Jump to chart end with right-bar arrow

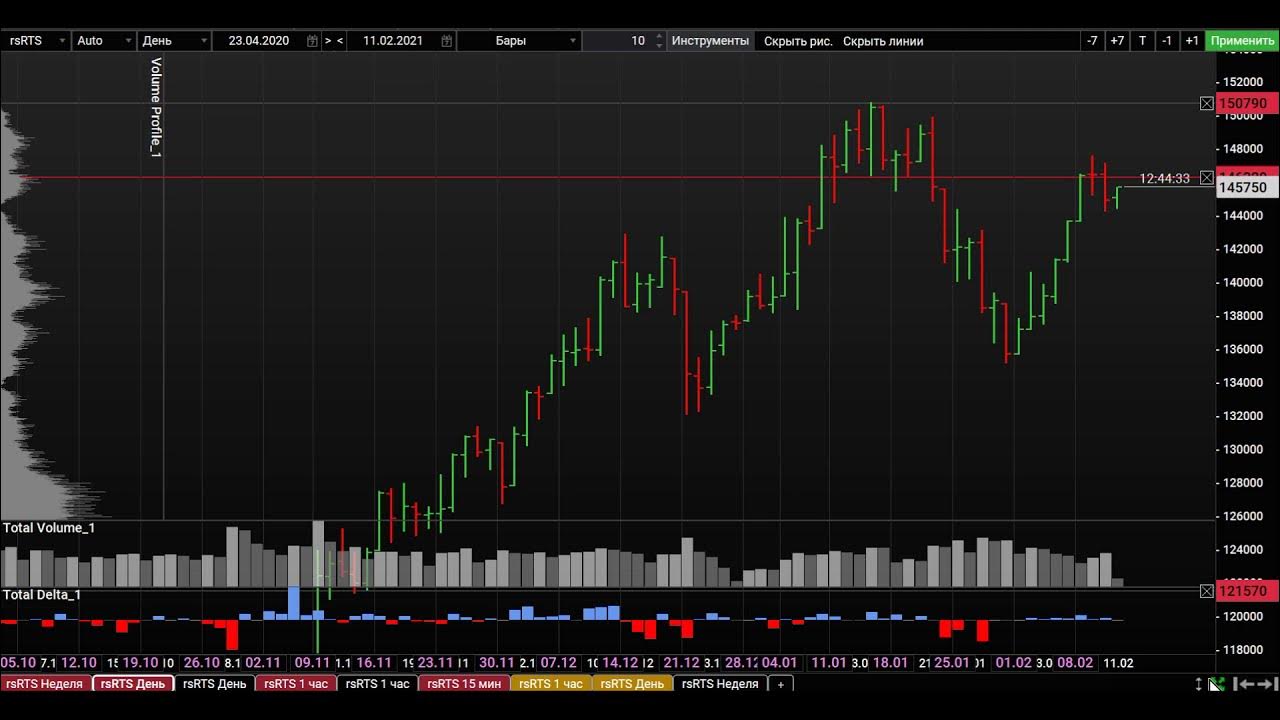1267,684
